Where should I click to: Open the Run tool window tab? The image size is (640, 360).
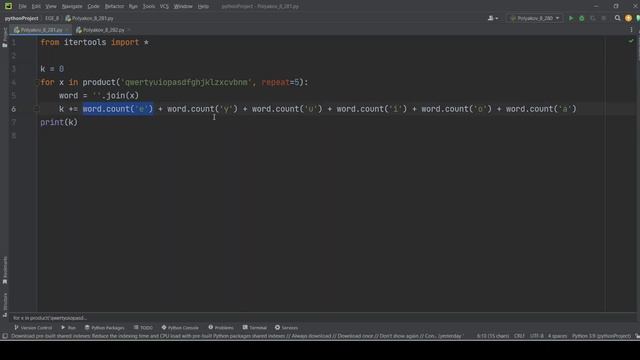pyautogui.click(x=68, y=328)
